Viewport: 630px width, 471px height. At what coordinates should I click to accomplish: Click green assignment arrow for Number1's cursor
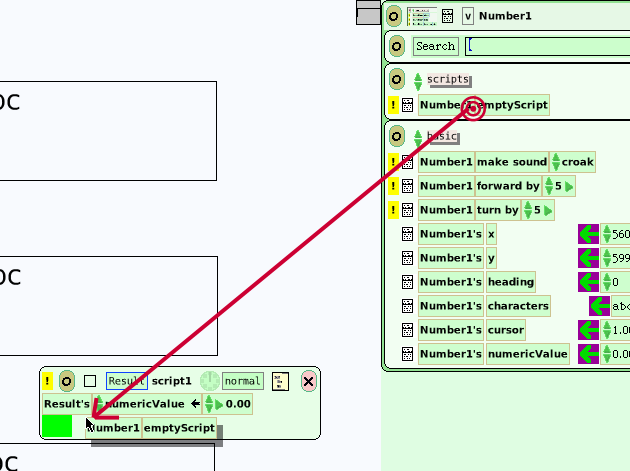pos(589,330)
